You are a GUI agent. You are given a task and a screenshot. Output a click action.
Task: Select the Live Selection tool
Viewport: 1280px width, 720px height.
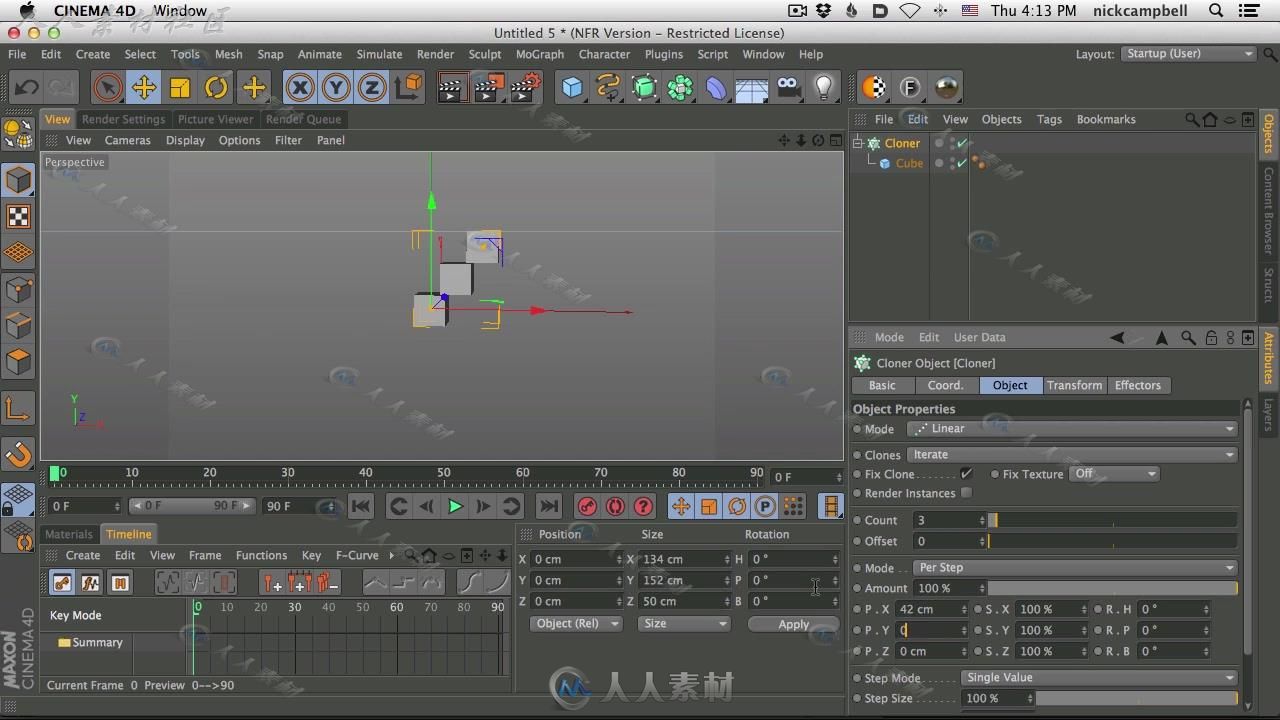click(x=108, y=88)
